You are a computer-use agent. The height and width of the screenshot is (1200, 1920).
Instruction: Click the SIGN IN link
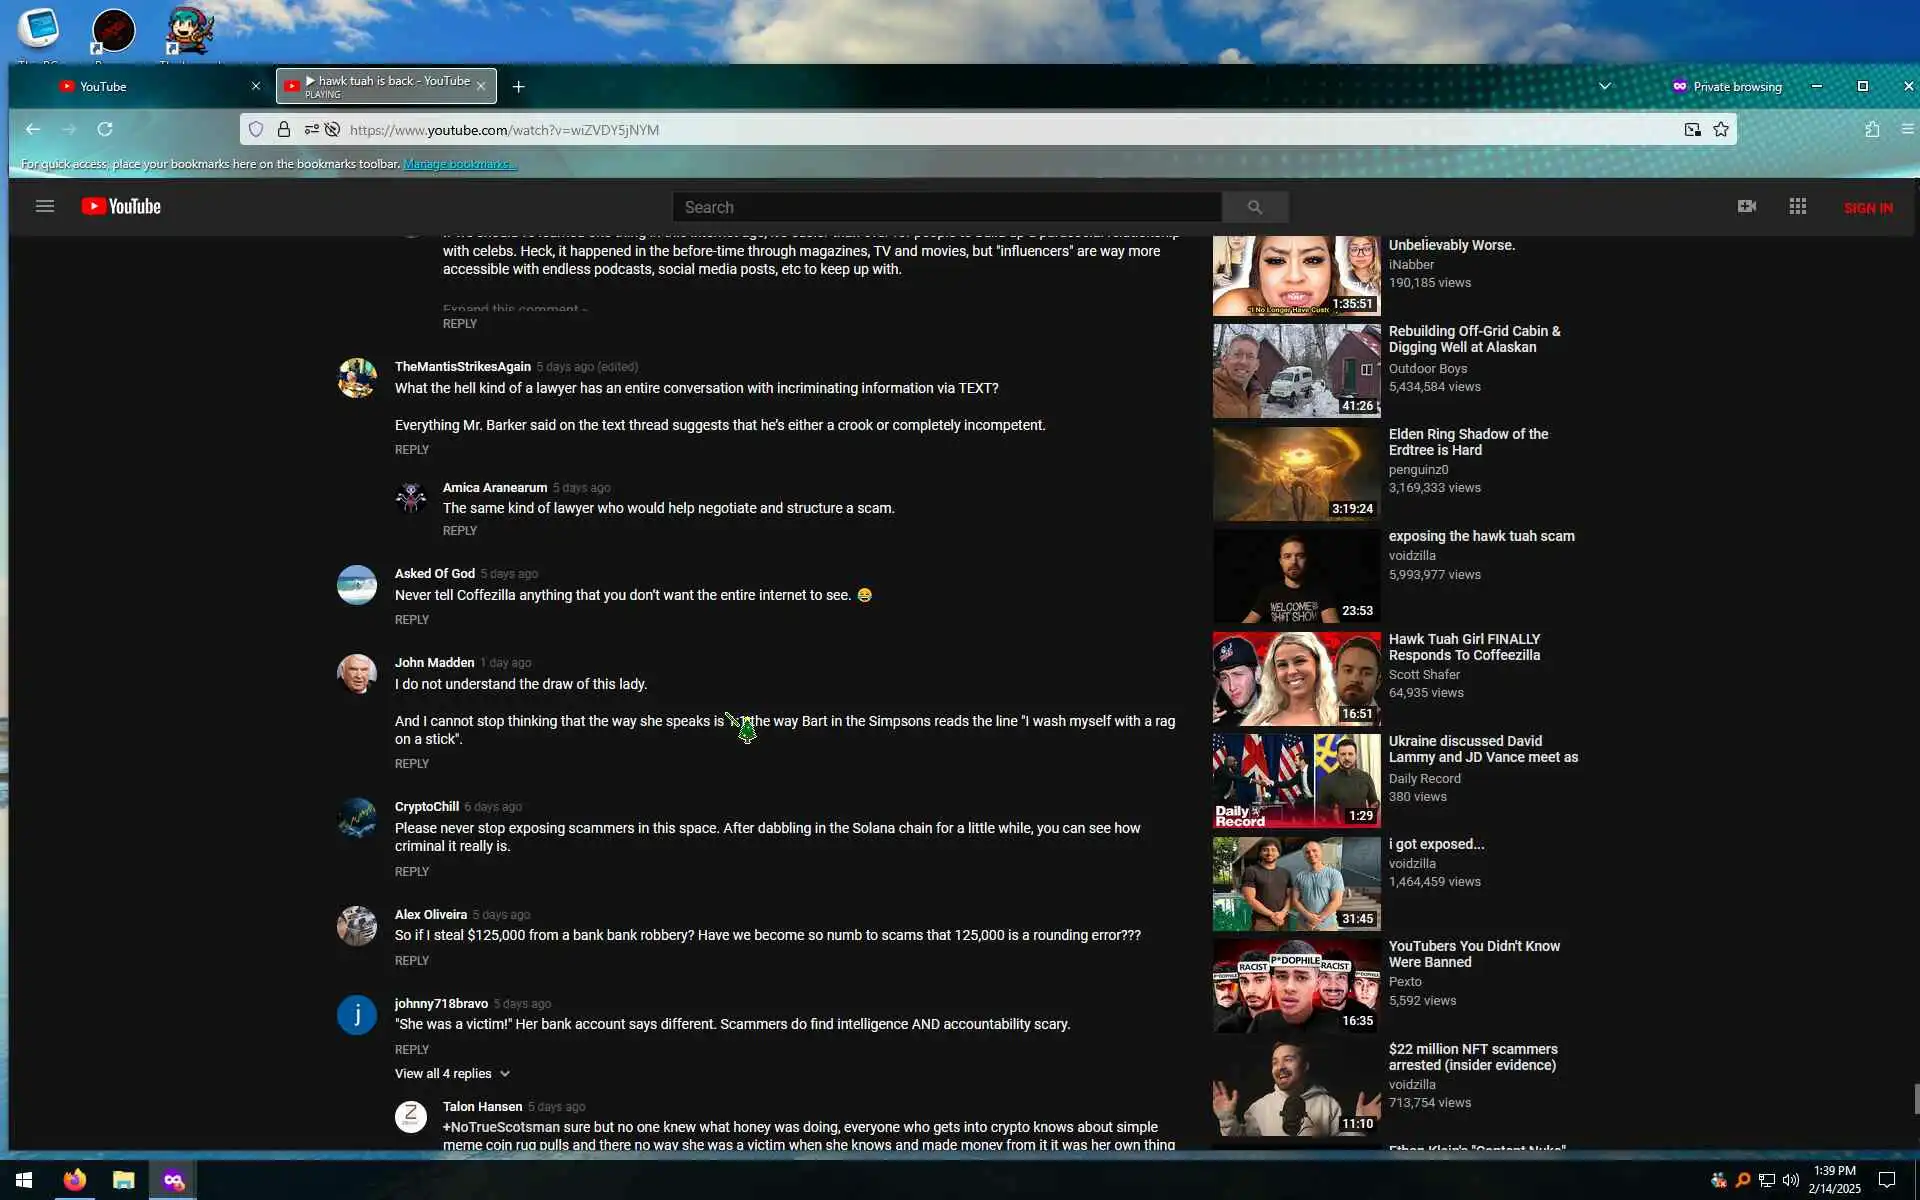(1867, 208)
